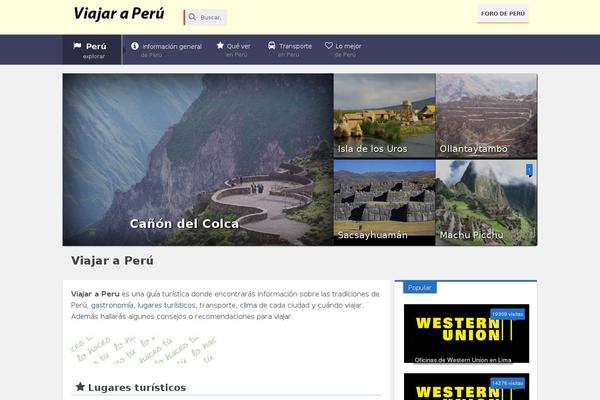Follow the gastronomía link
This screenshot has height=400, width=600.
[x=112, y=305]
